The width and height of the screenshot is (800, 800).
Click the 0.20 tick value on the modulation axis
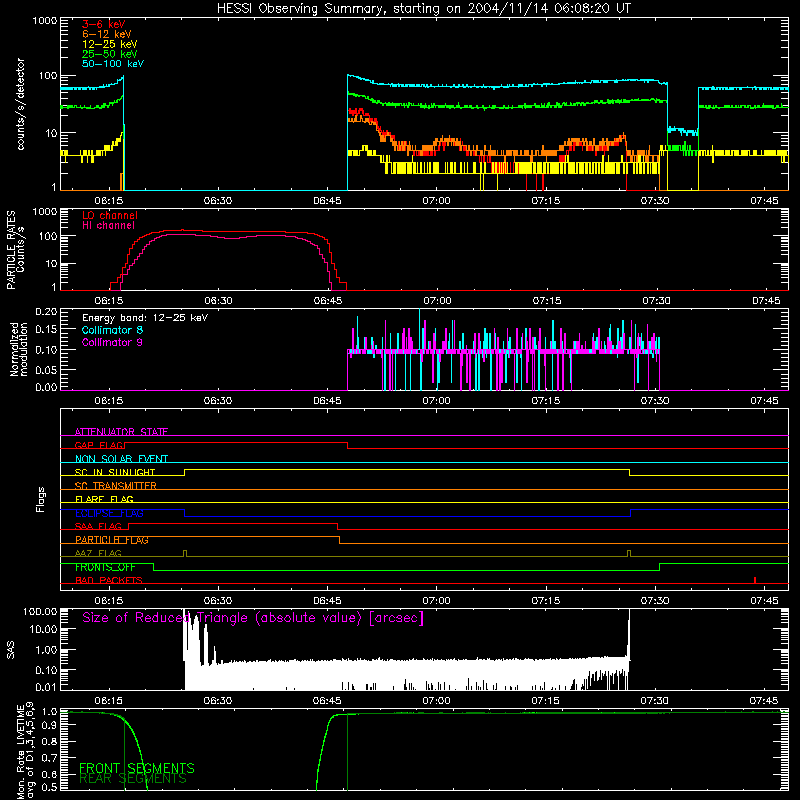(46, 311)
